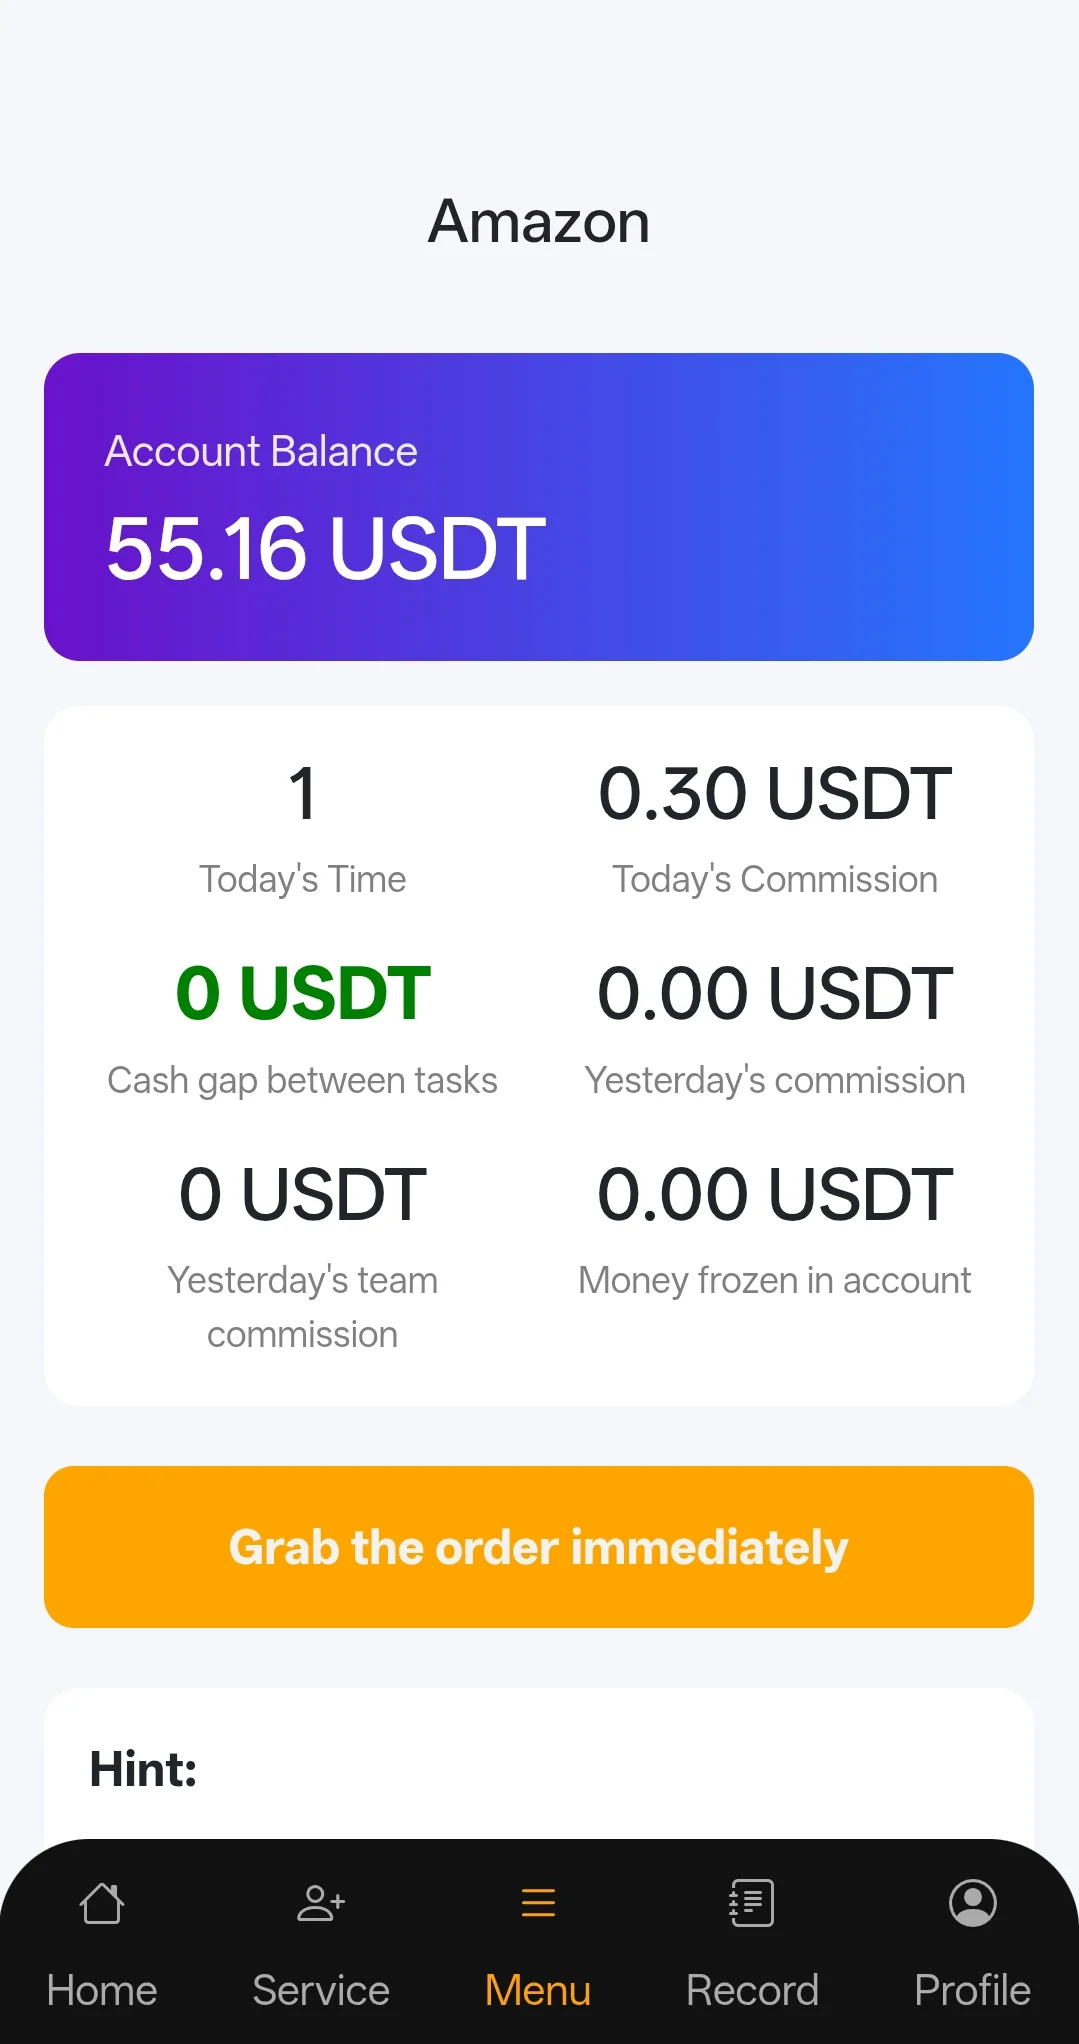
Task: Open the Home tab label
Action: 102,1990
